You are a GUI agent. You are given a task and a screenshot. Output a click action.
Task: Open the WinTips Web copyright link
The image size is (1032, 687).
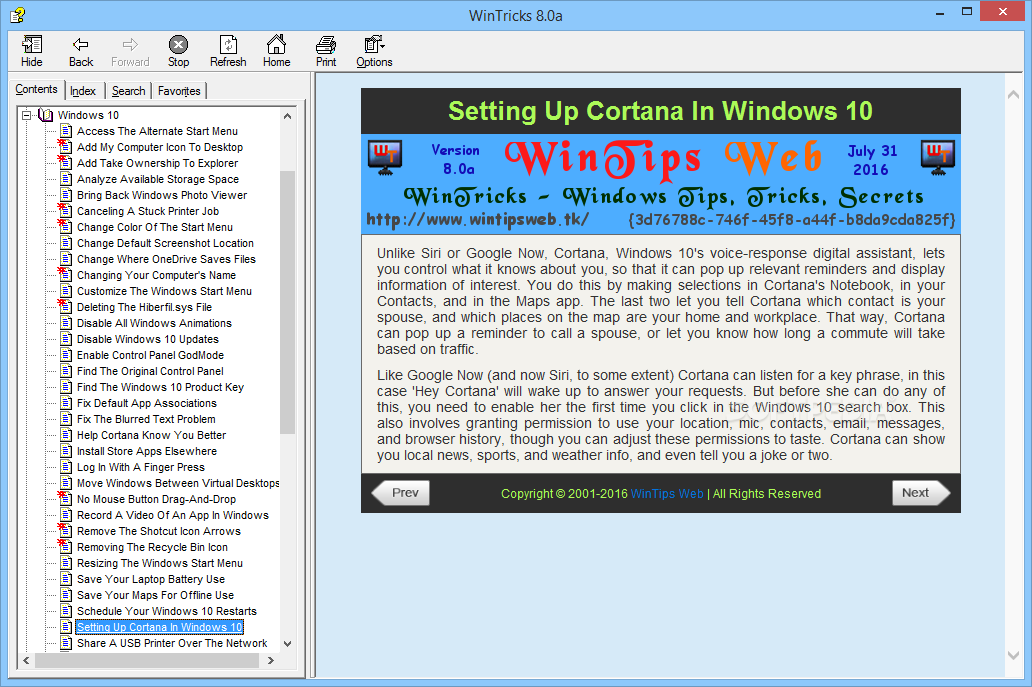click(667, 494)
